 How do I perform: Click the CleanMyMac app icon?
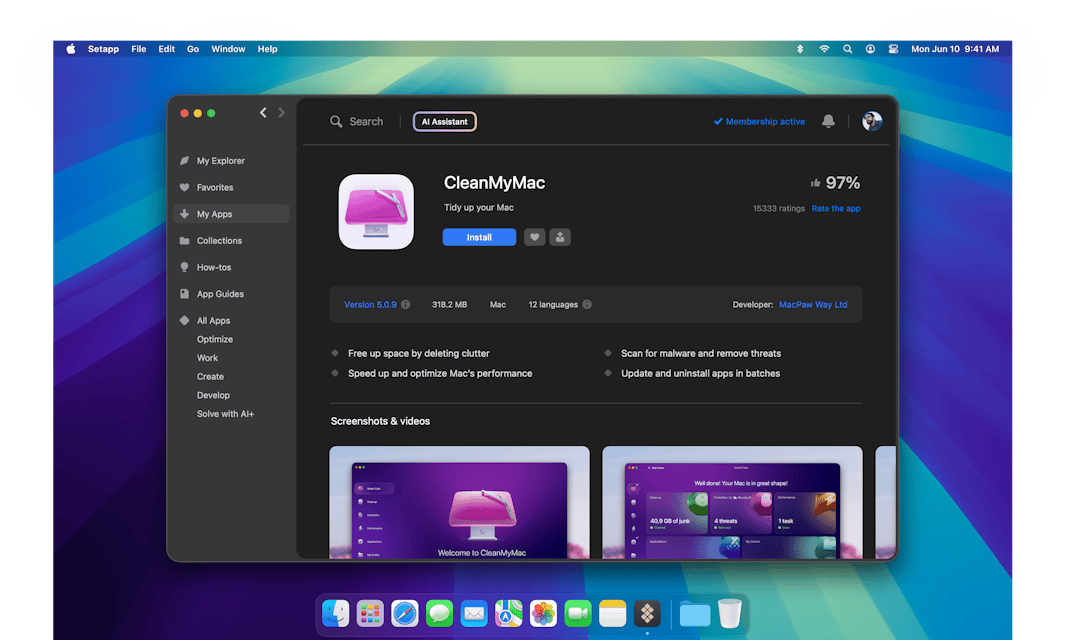(x=376, y=211)
